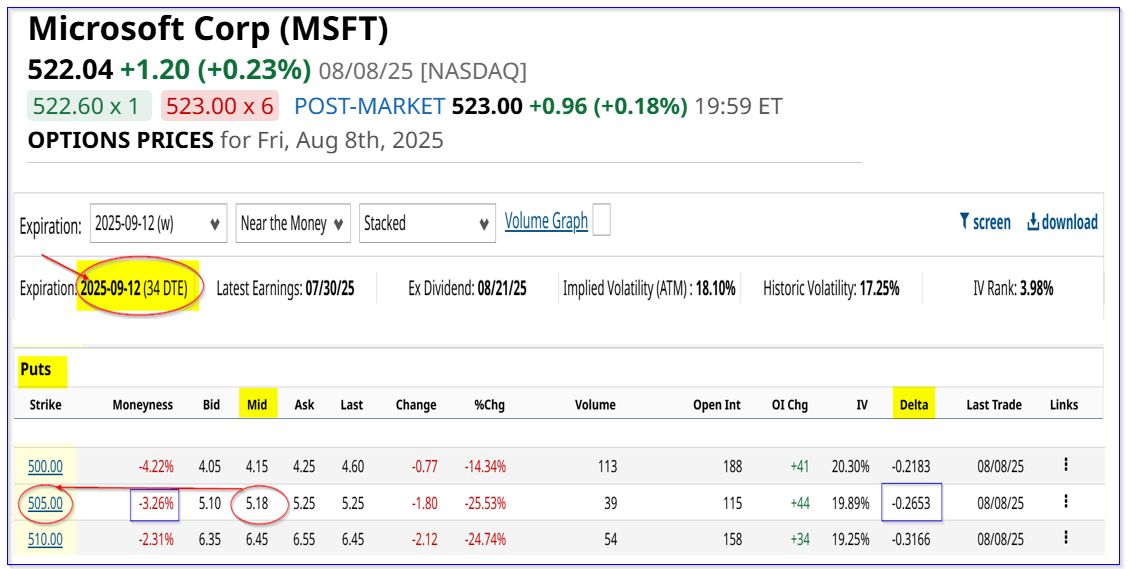Click the volume value 113

[x=607, y=466]
